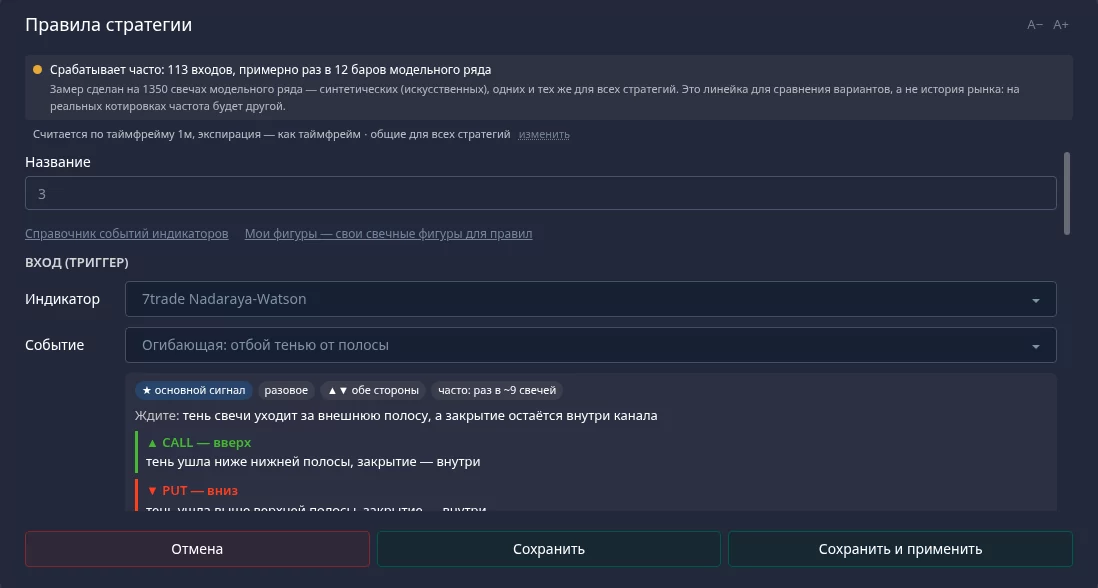Expand the Событие dropdown with Огибающая option
Image resolution: width=1098 pixels, height=588 pixels.
(x=590, y=345)
